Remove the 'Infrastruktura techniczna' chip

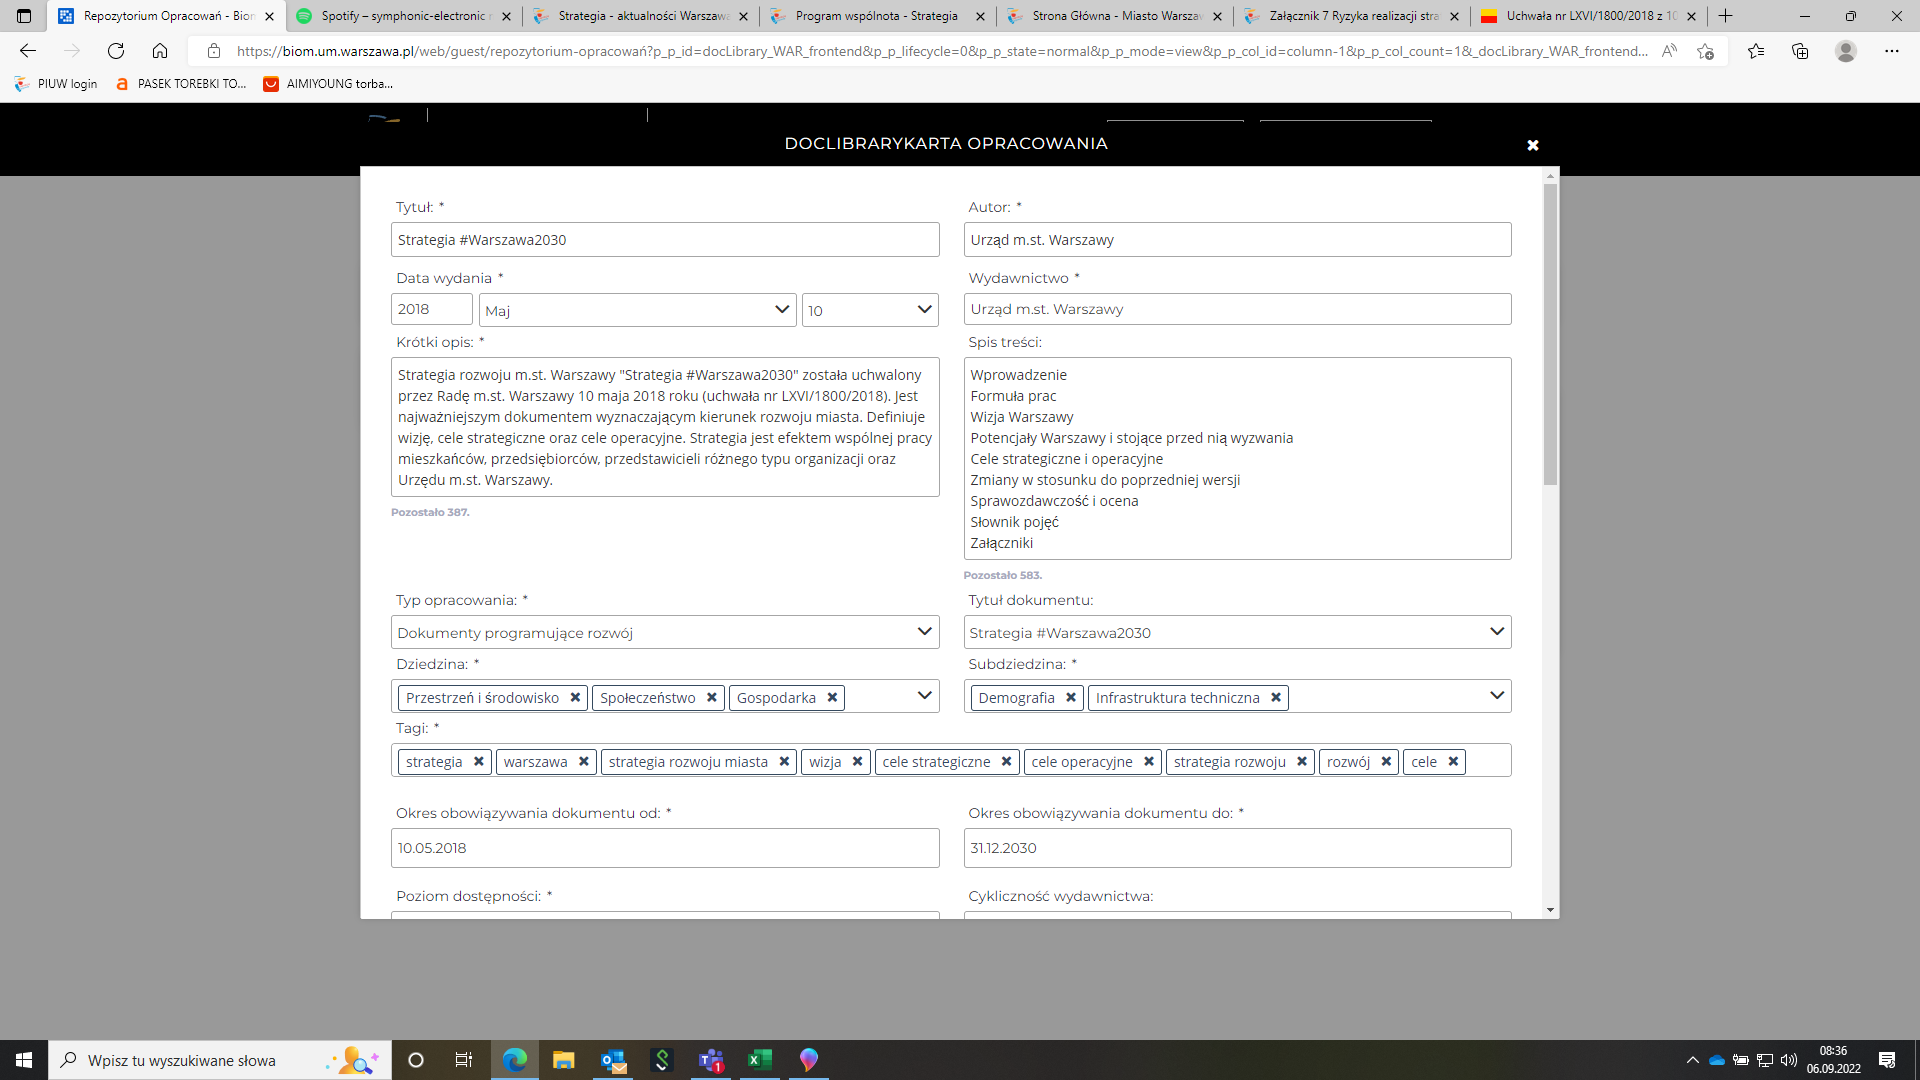pos(1276,698)
